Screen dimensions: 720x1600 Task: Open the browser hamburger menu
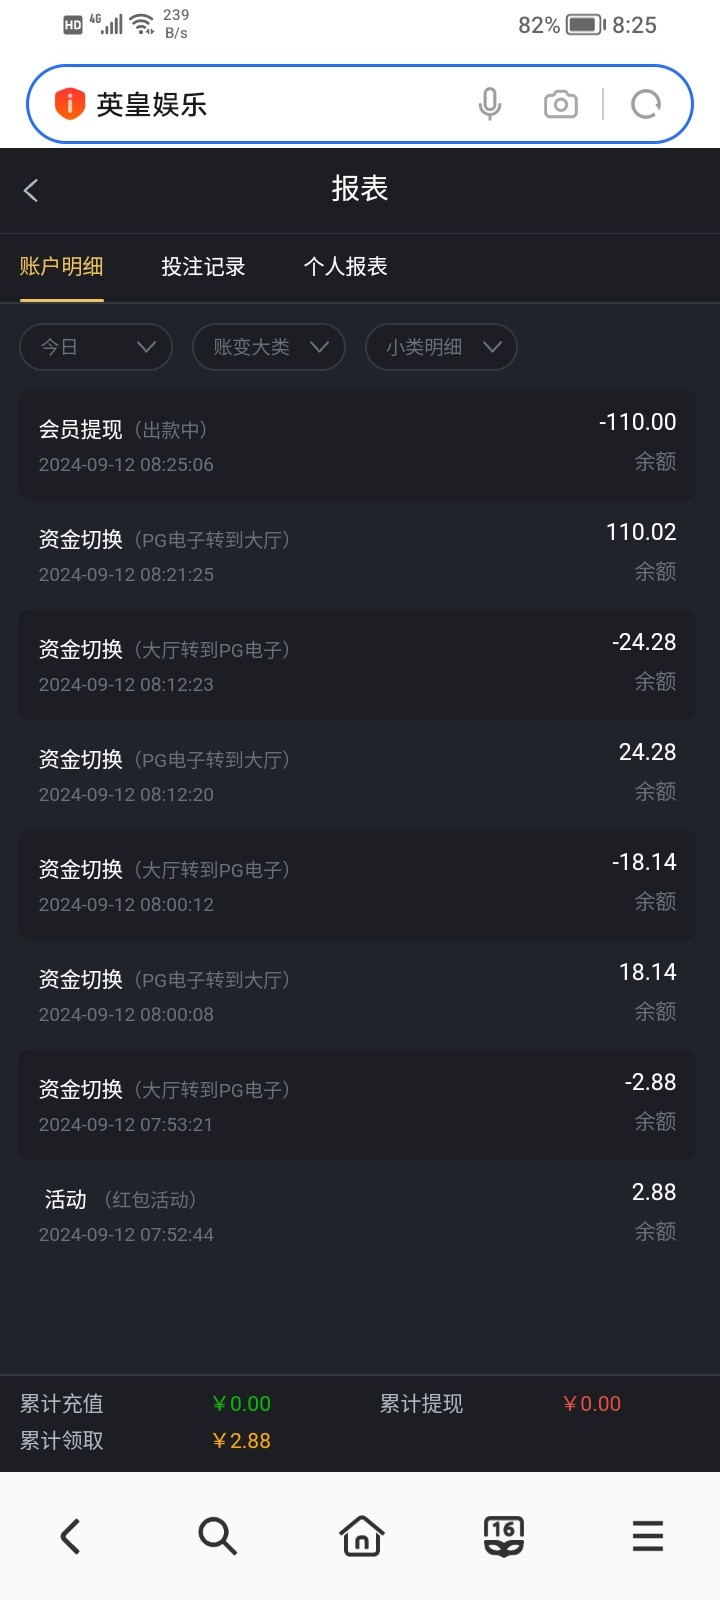(647, 1535)
